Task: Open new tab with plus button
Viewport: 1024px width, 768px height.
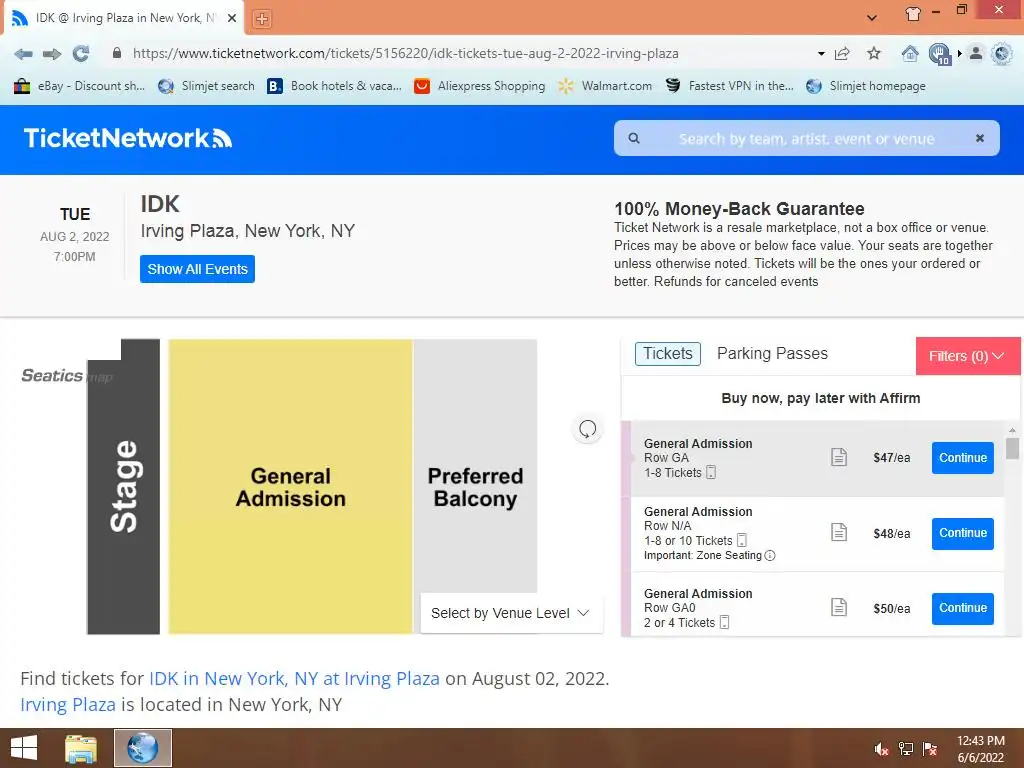Action: (262, 19)
